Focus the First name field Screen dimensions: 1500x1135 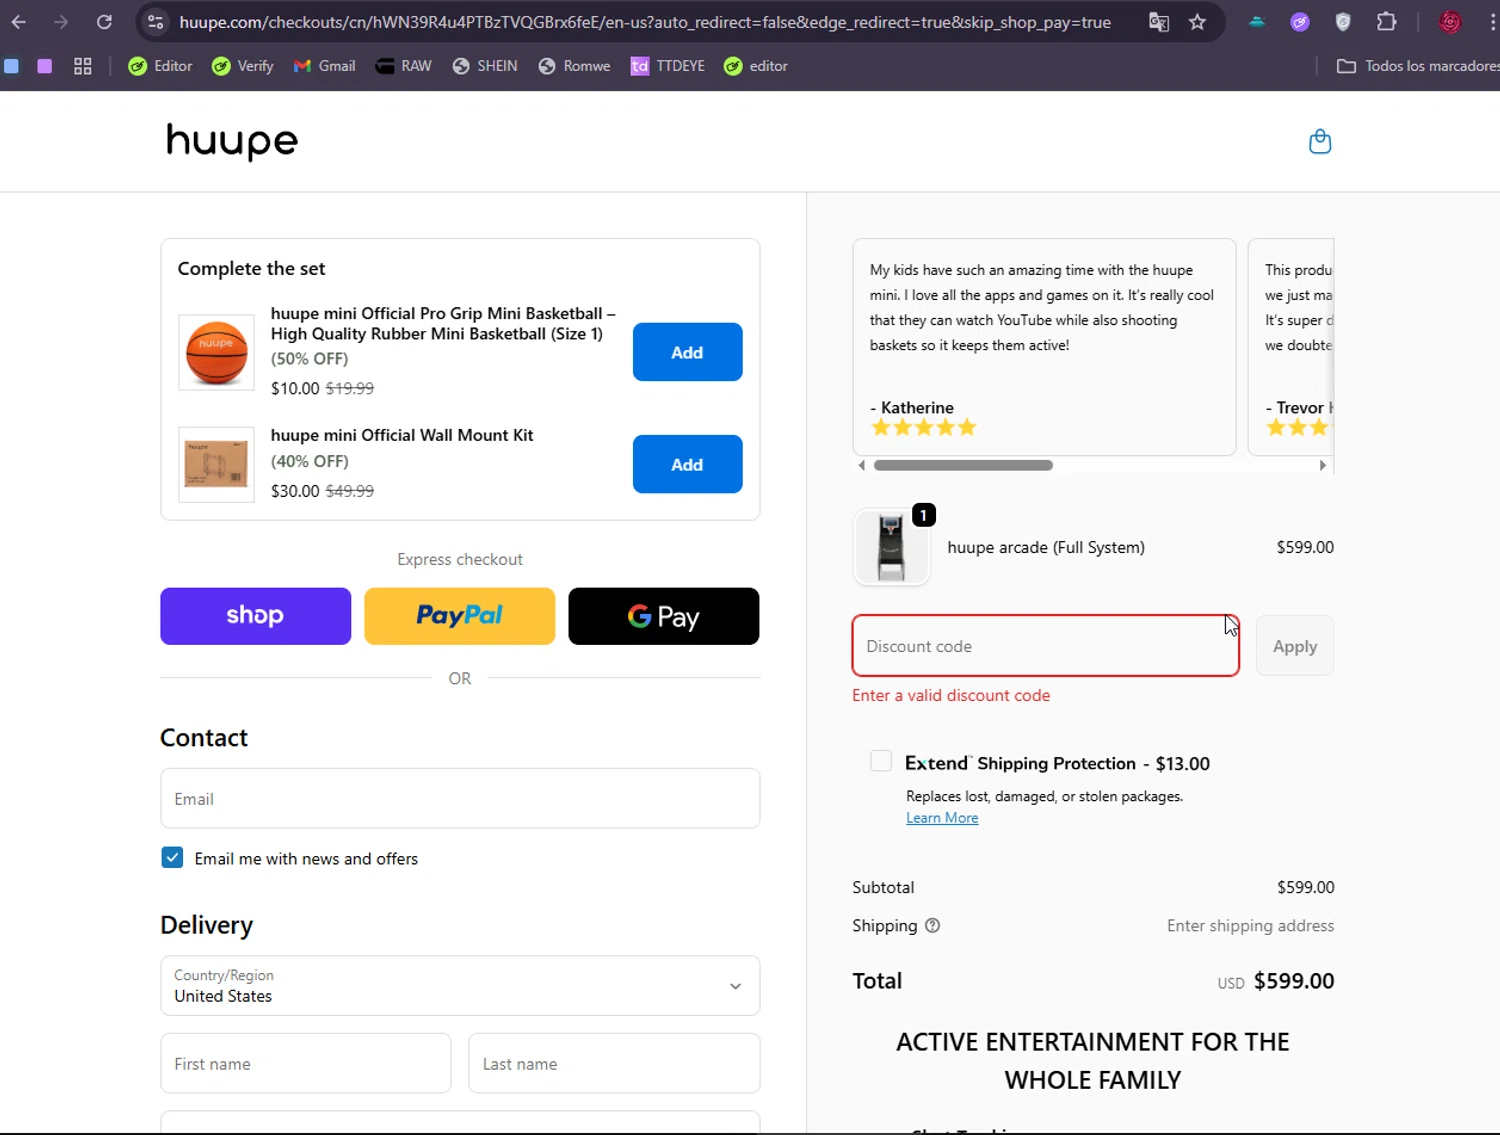tap(305, 1063)
